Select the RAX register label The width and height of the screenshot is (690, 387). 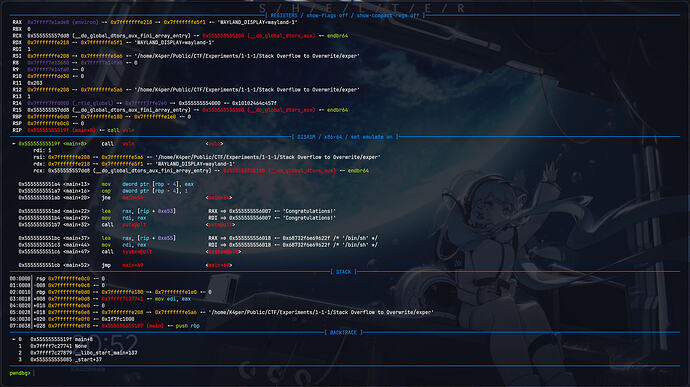[17, 22]
